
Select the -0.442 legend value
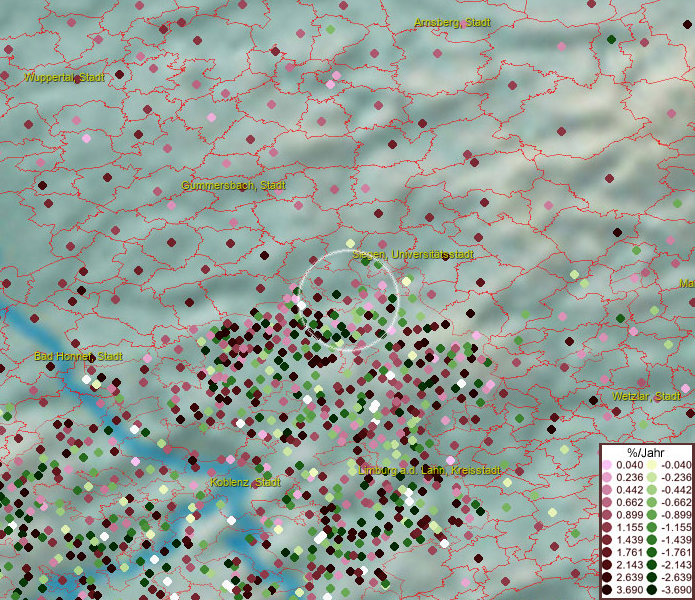pos(676,490)
